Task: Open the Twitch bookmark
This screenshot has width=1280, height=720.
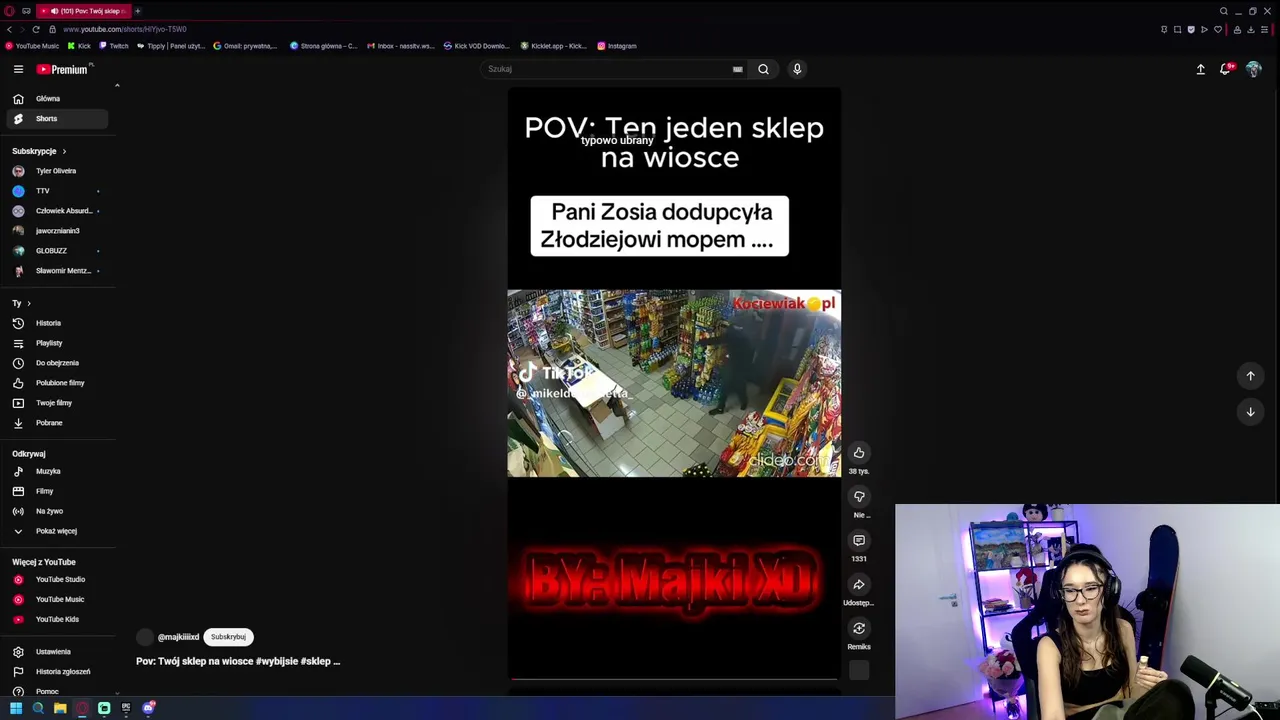Action: 114,46
